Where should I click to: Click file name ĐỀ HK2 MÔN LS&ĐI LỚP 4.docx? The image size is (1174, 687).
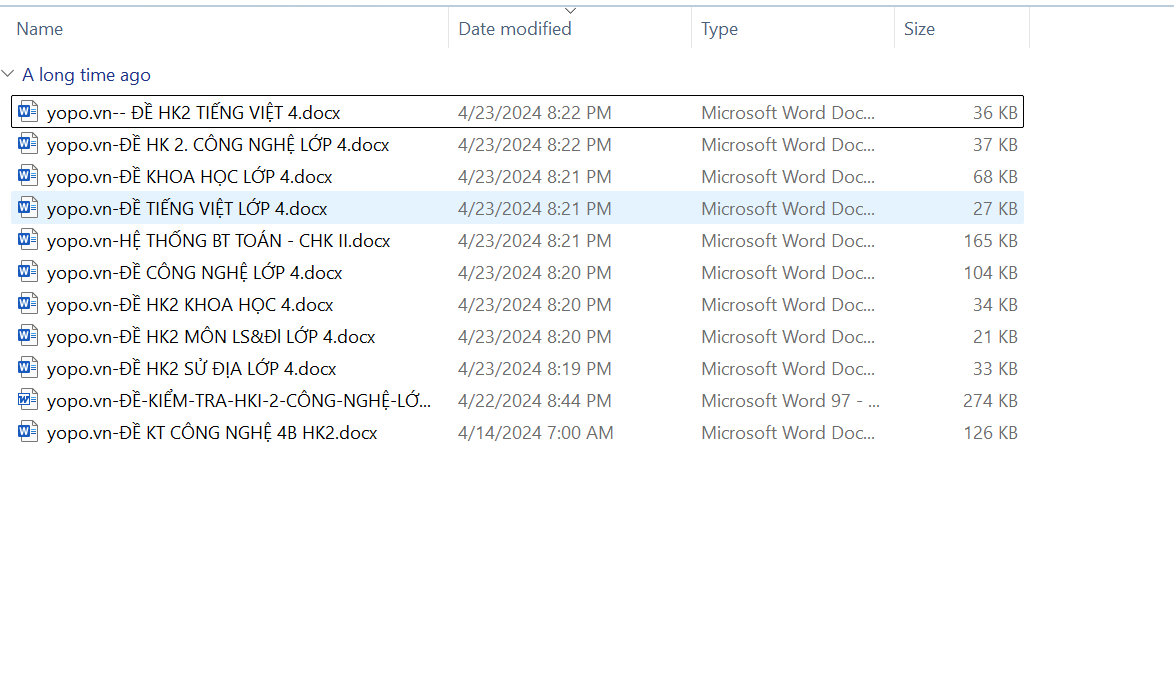(x=211, y=337)
